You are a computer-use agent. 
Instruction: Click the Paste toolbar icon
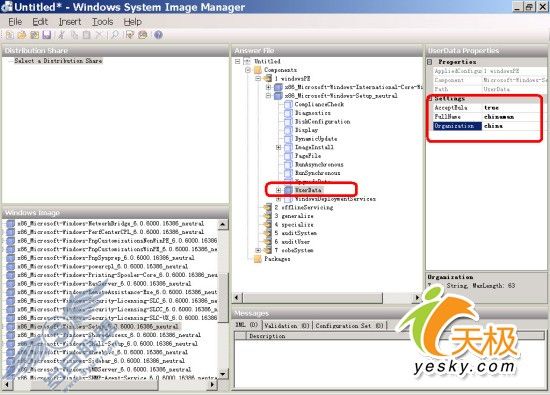pos(87,35)
